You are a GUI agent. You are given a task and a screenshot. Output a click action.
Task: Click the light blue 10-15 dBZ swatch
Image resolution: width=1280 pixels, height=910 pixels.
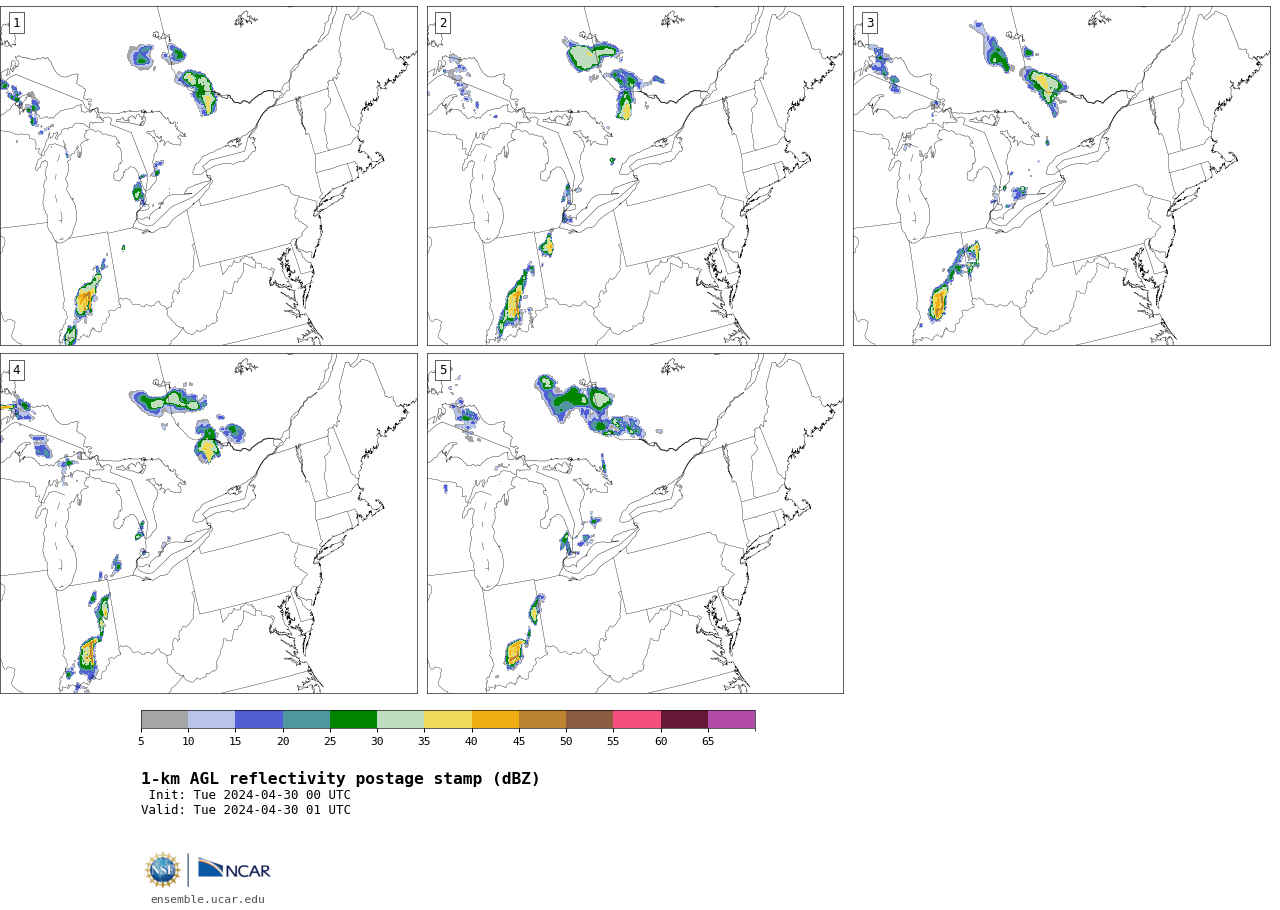212,720
